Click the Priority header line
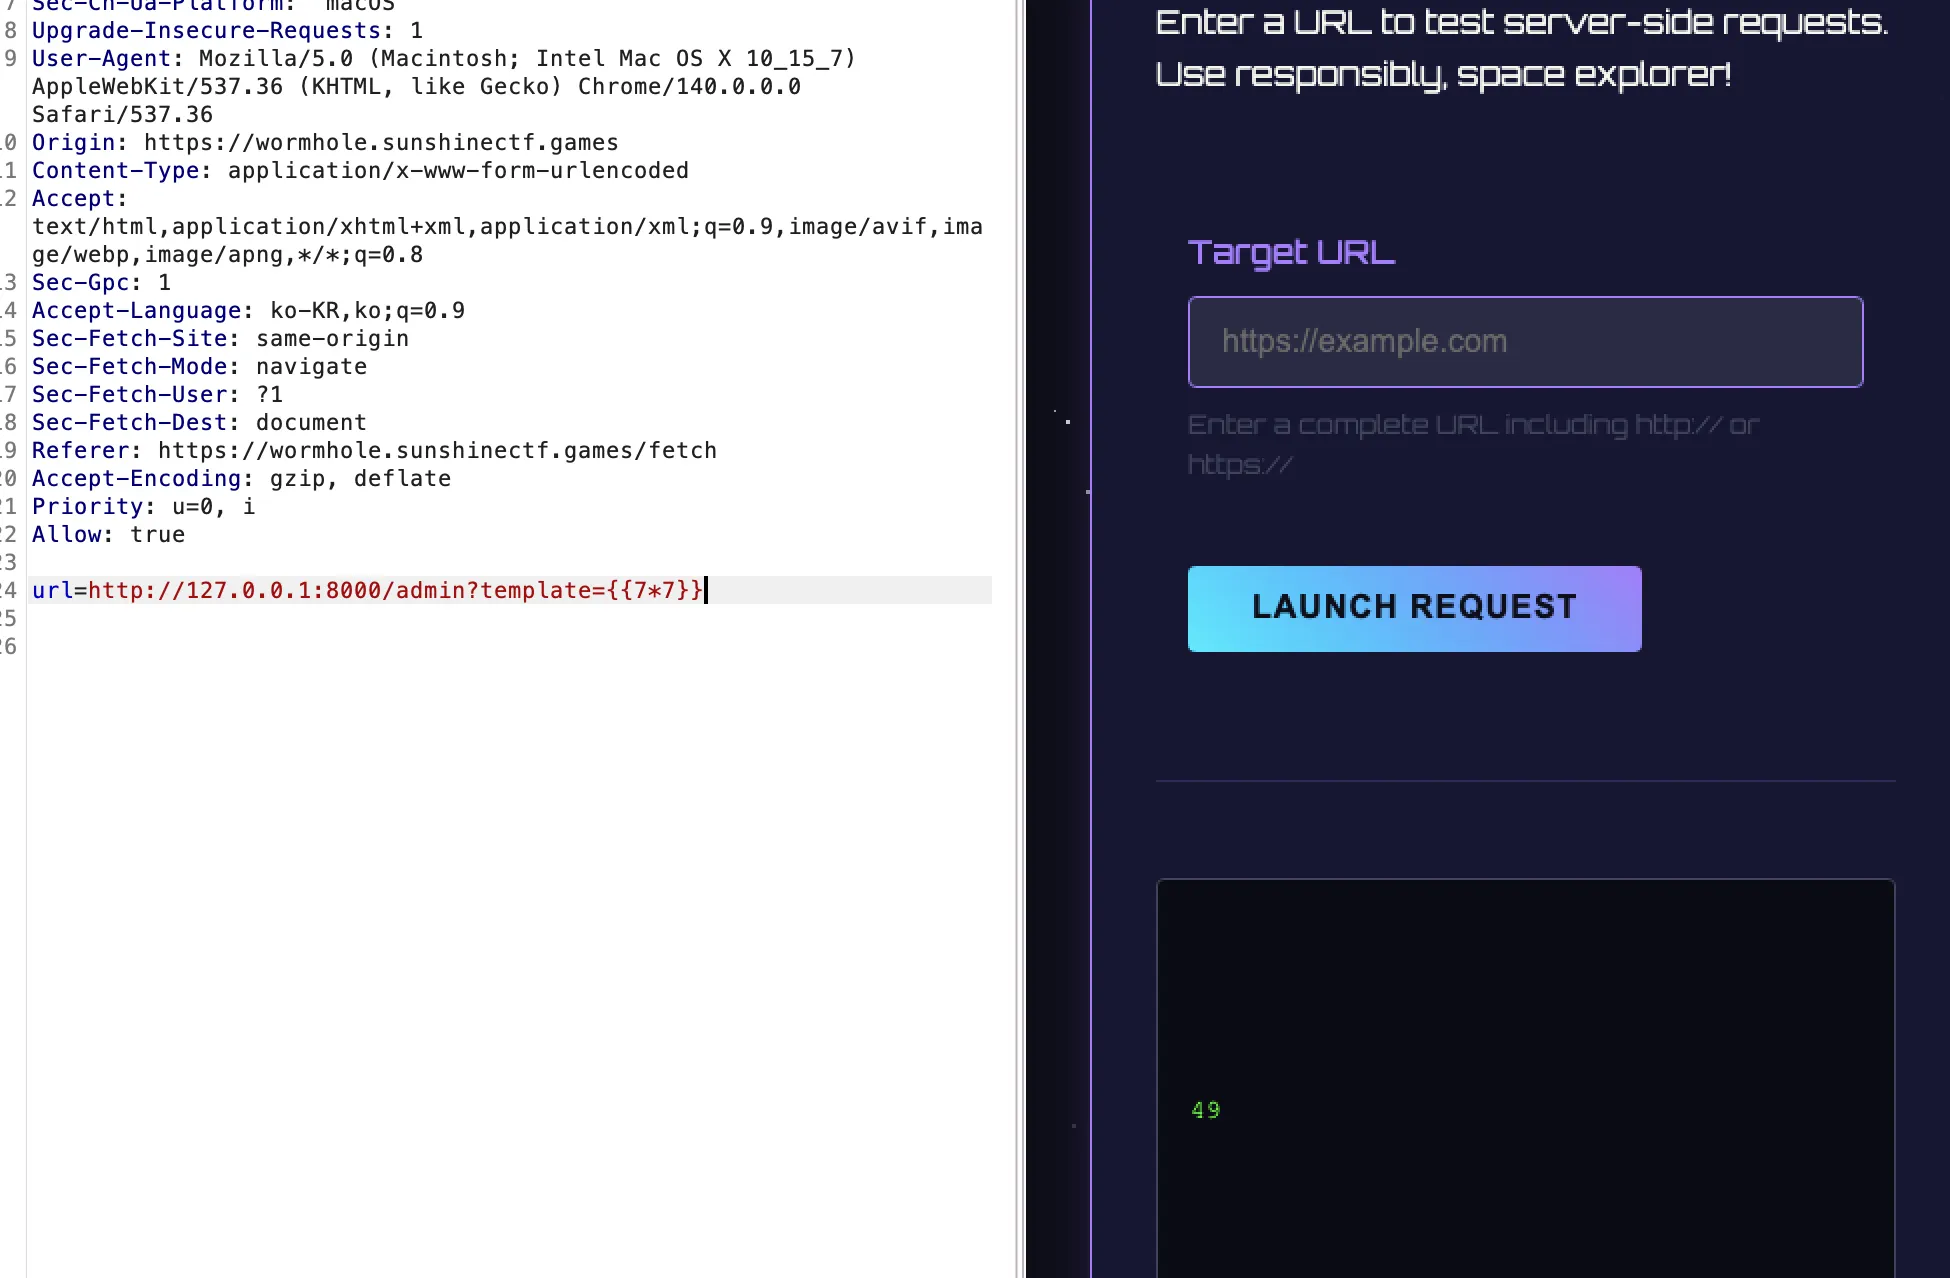1950x1278 pixels. [x=143, y=507]
